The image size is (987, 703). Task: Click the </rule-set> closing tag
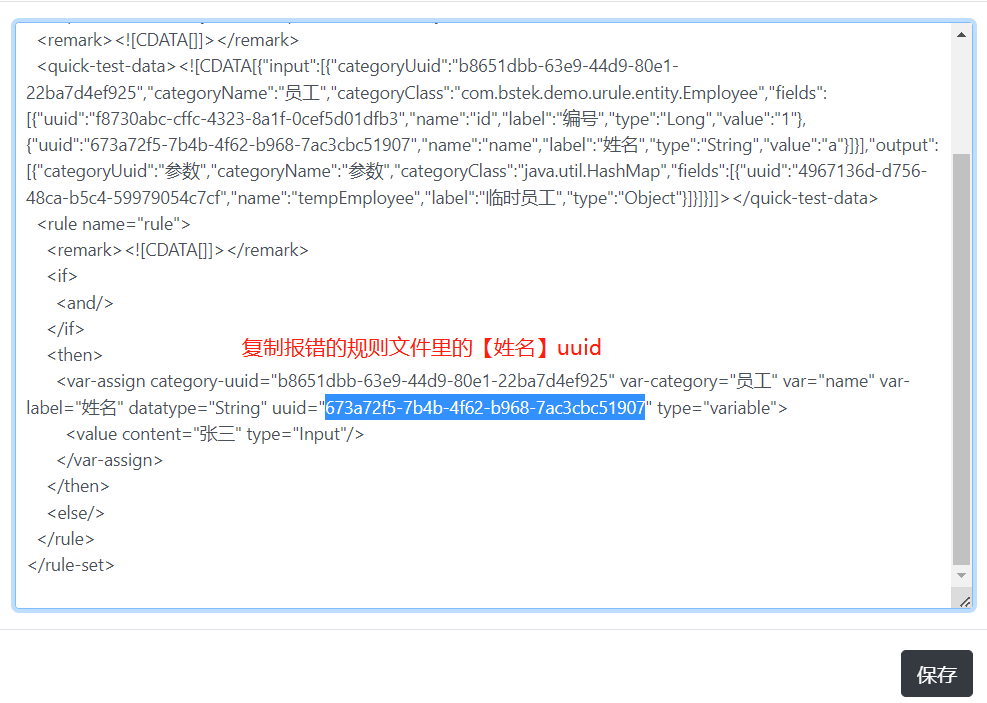pyautogui.click(x=71, y=565)
